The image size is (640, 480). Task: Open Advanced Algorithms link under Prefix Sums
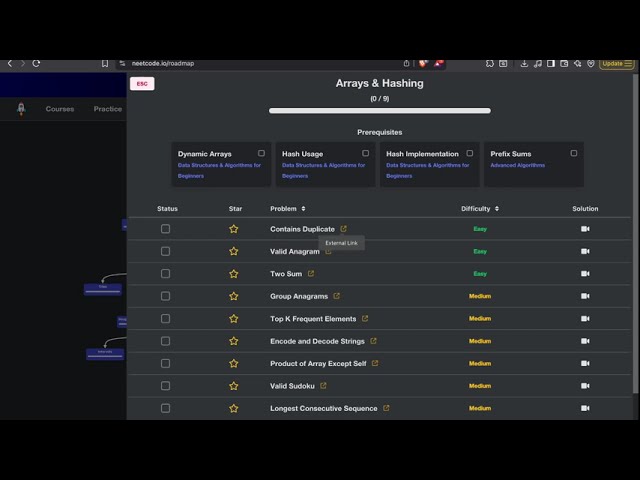click(518, 165)
